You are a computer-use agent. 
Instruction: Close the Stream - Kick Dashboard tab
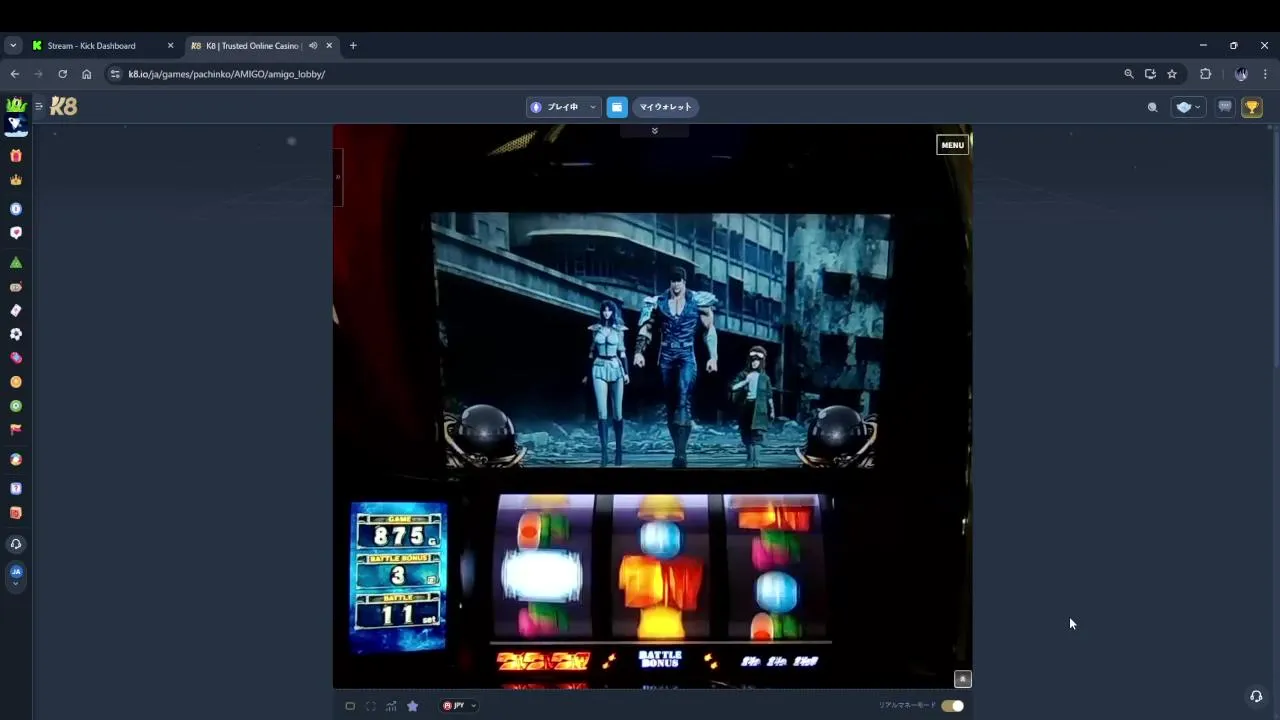(x=170, y=45)
